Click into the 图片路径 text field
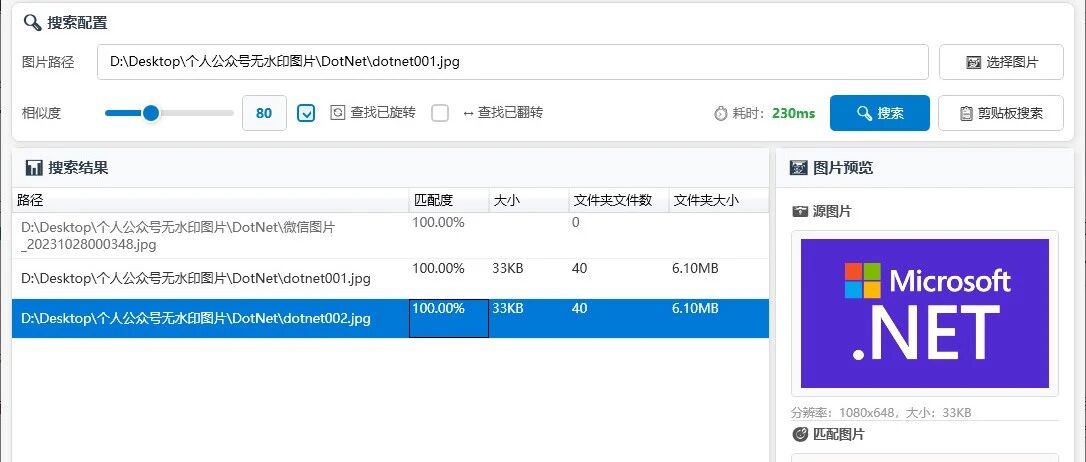 [513, 62]
